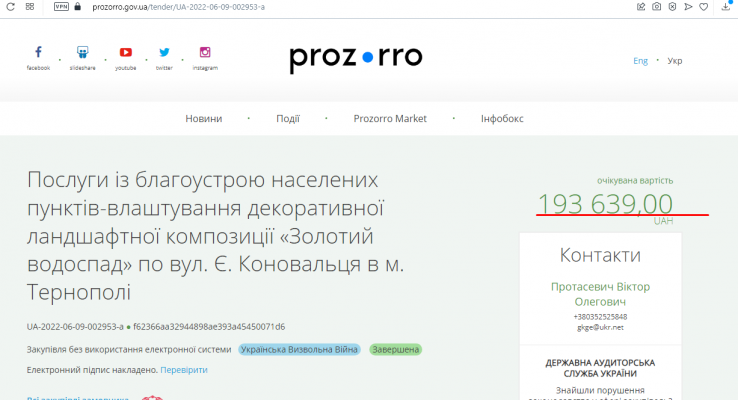
Task: Reload the page with the refresh icon
Action: click(x=10, y=7)
